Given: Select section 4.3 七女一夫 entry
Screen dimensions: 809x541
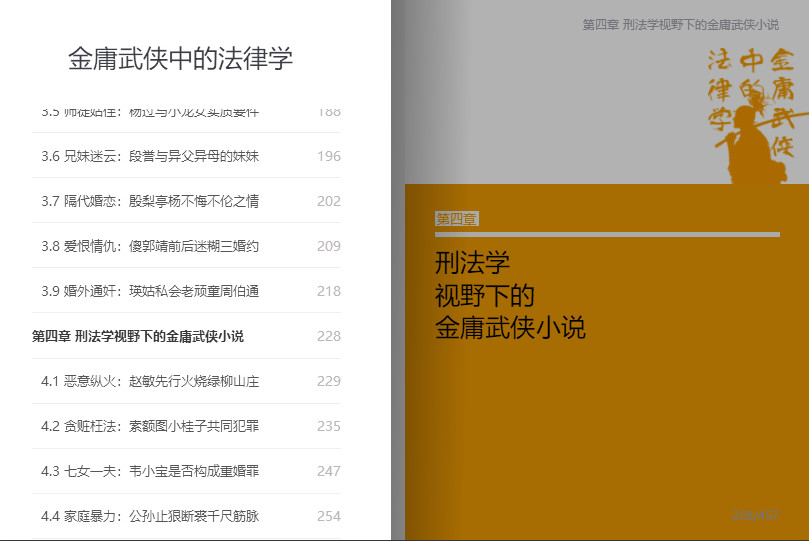Looking at the screenshot, I should [x=150, y=471].
